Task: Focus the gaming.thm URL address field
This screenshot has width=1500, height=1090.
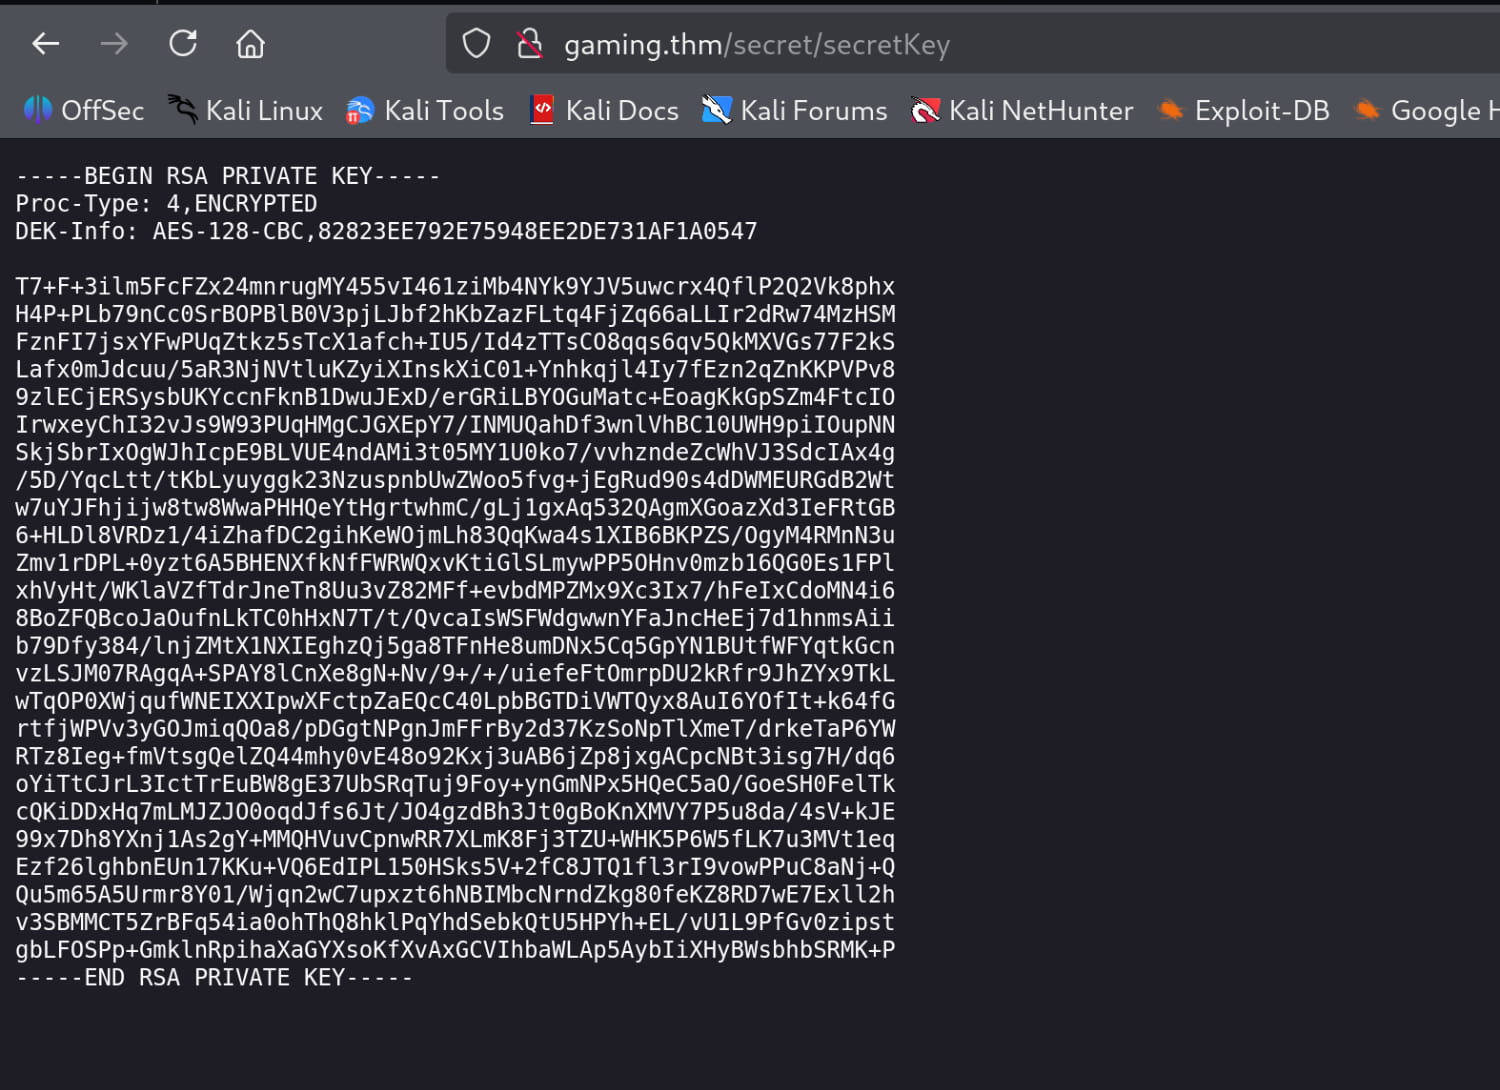Action: 900,45
